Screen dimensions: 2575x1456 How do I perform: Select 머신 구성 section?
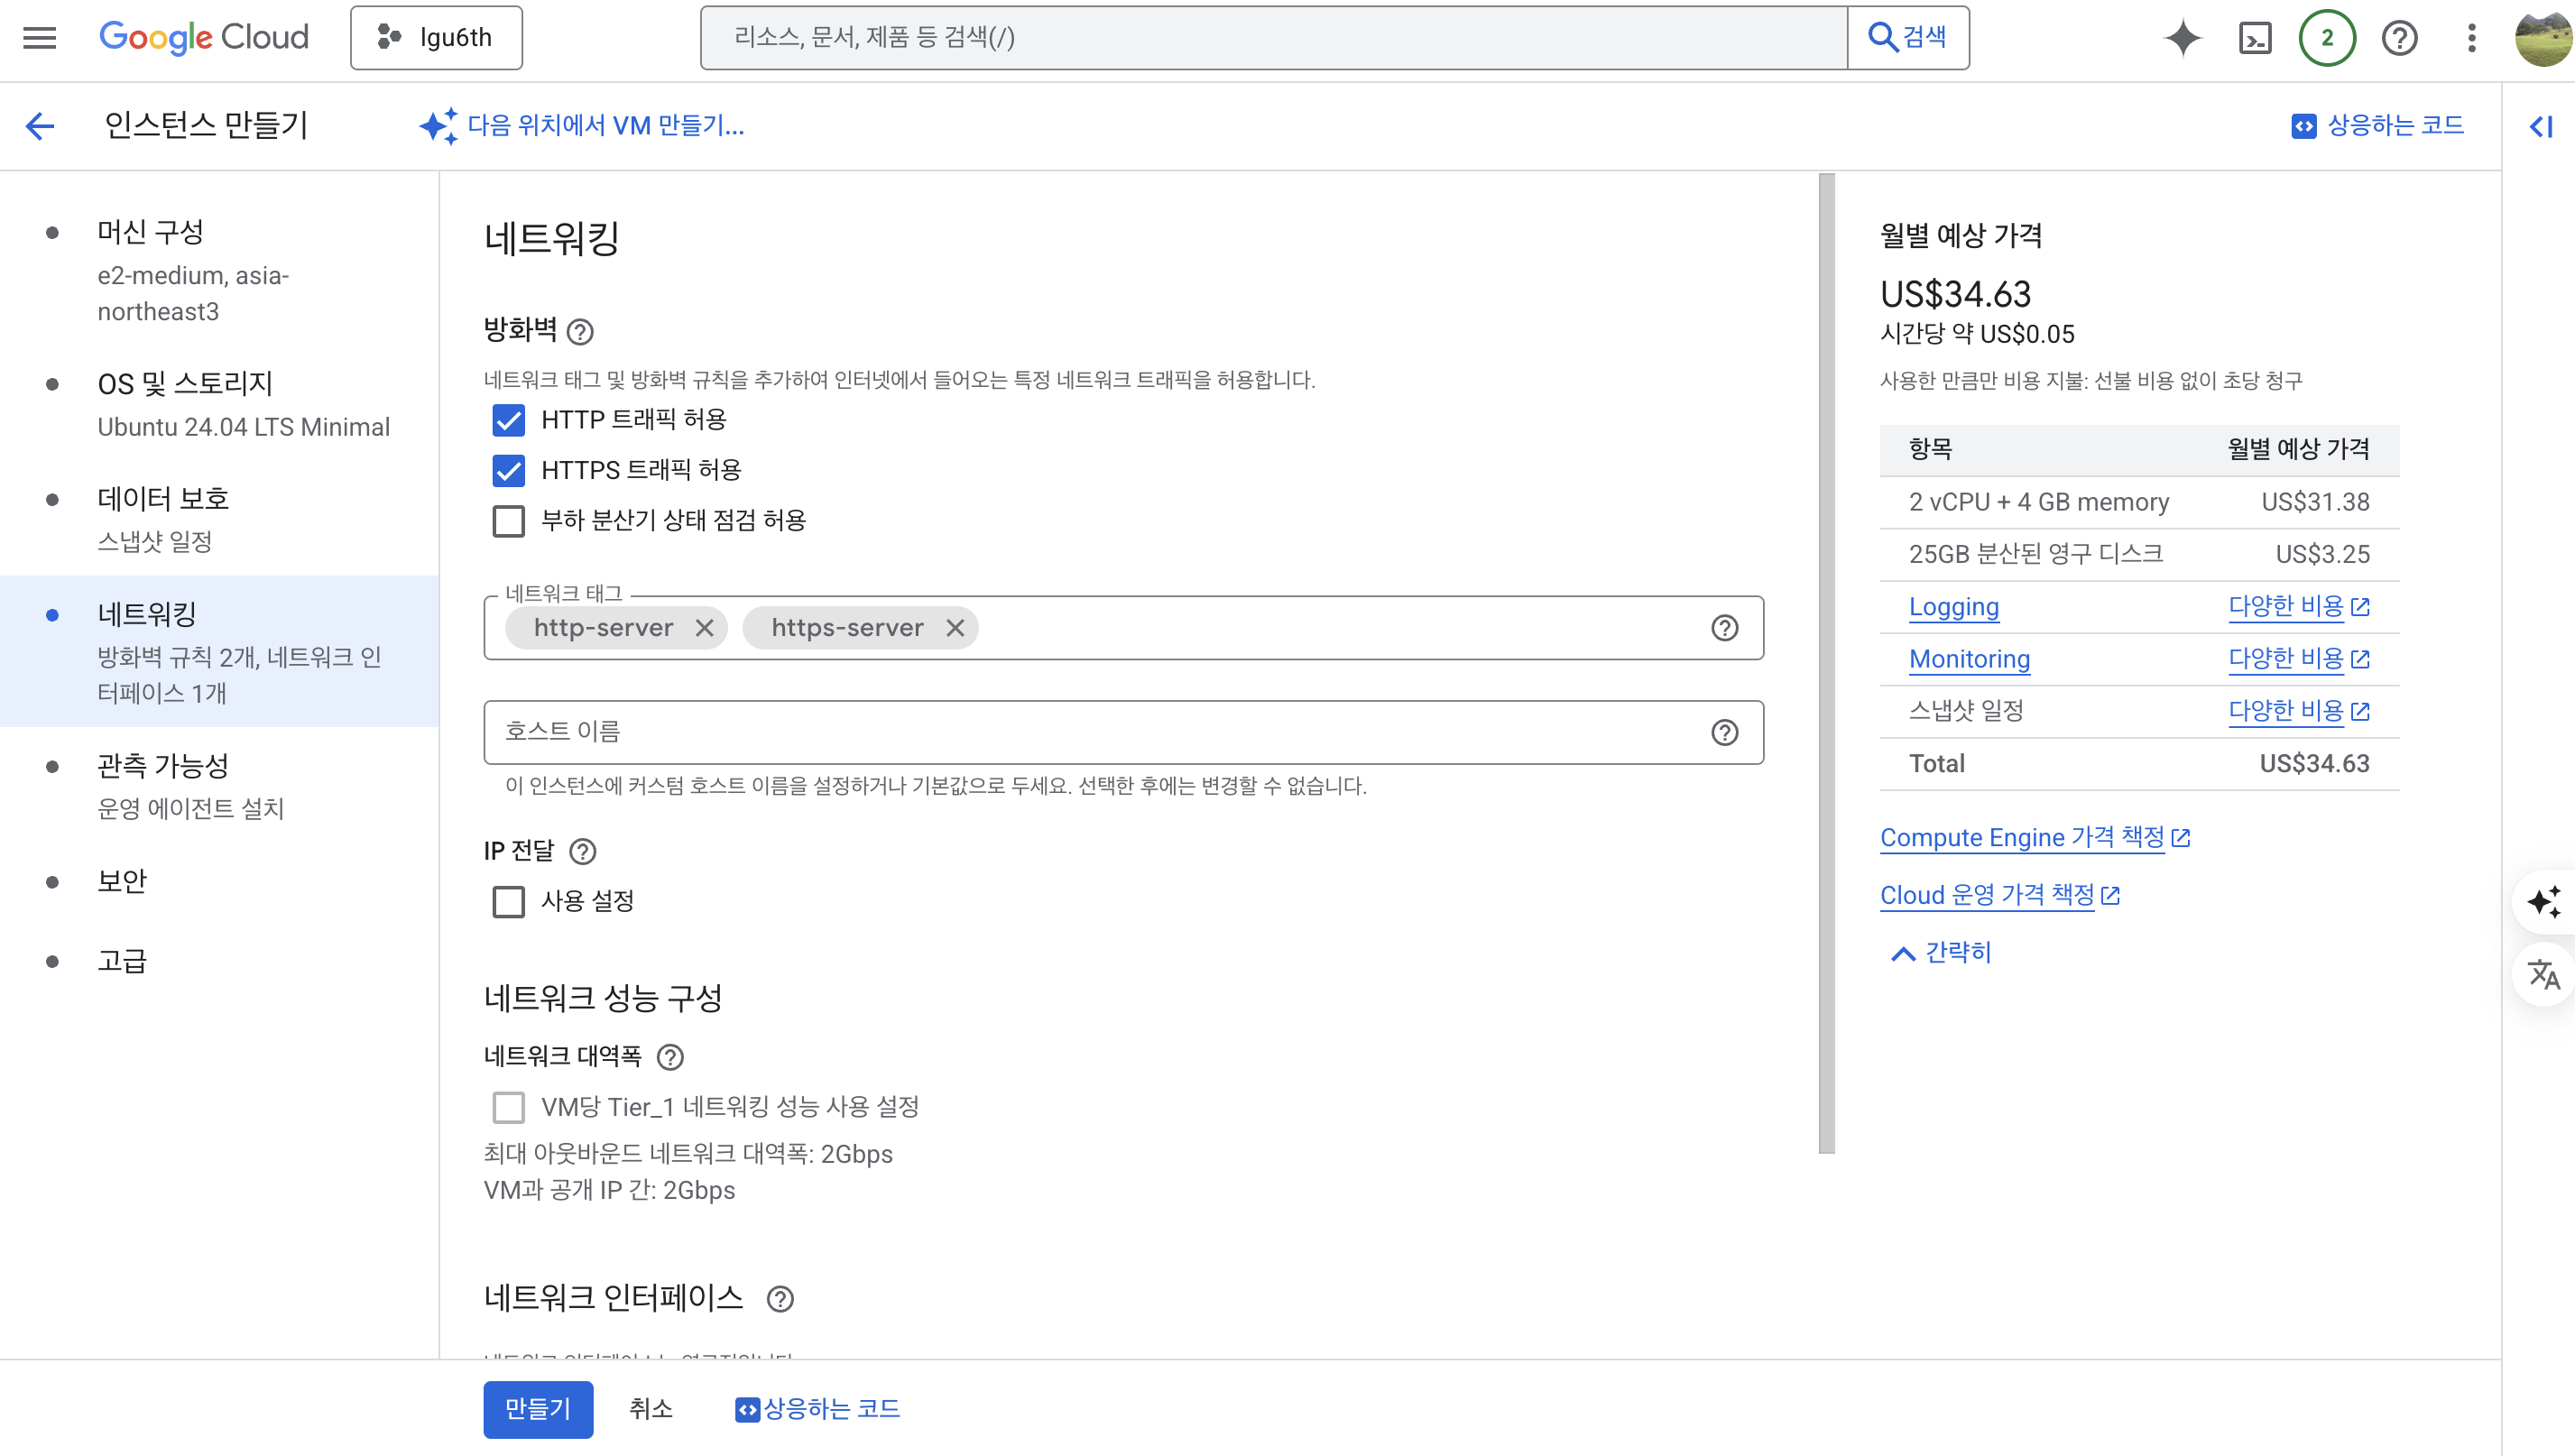pyautogui.click(x=220, y=271)
